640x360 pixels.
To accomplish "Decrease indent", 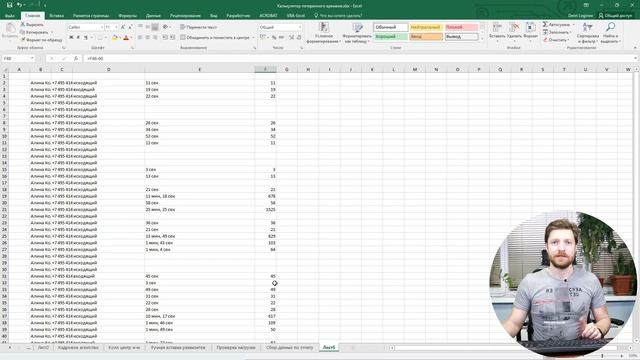I will click(165, 38).
